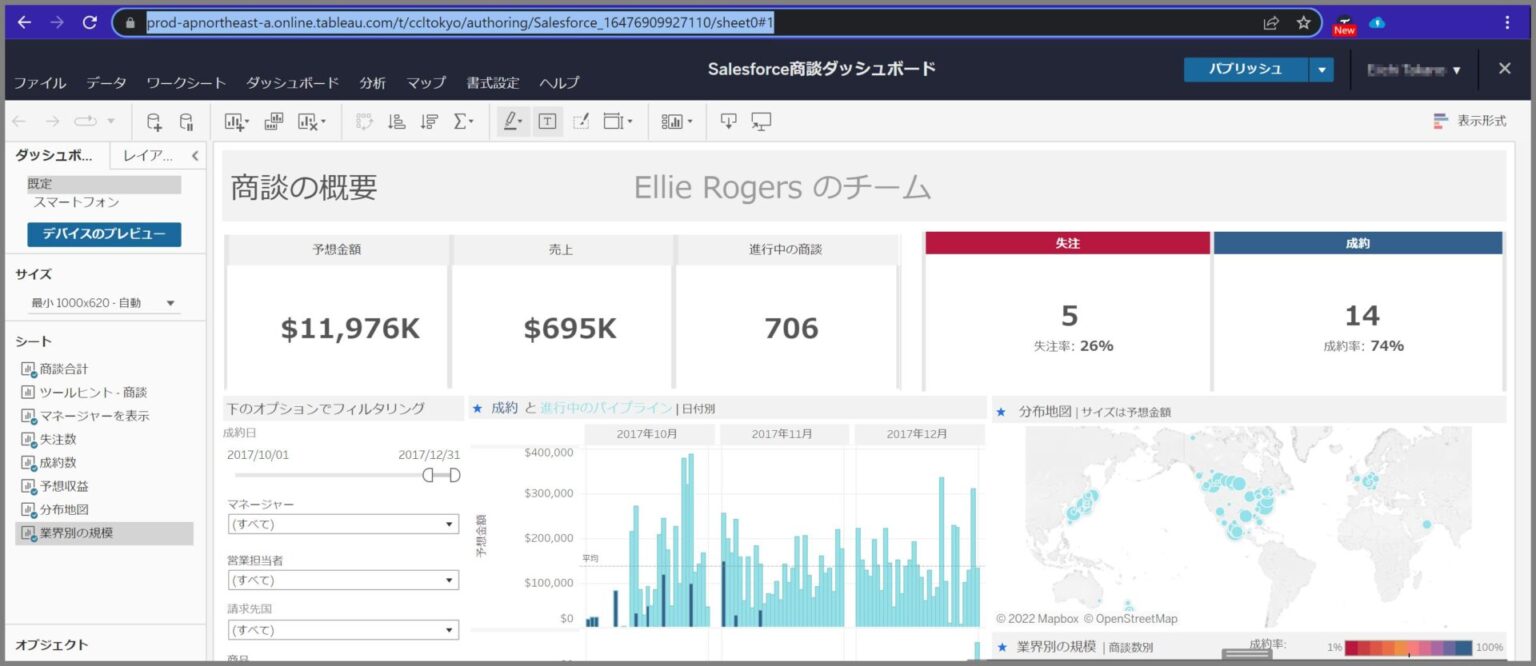1536x666 pixels.
Task: Toggle the highlight pen tool
Action: click(513, 121)
